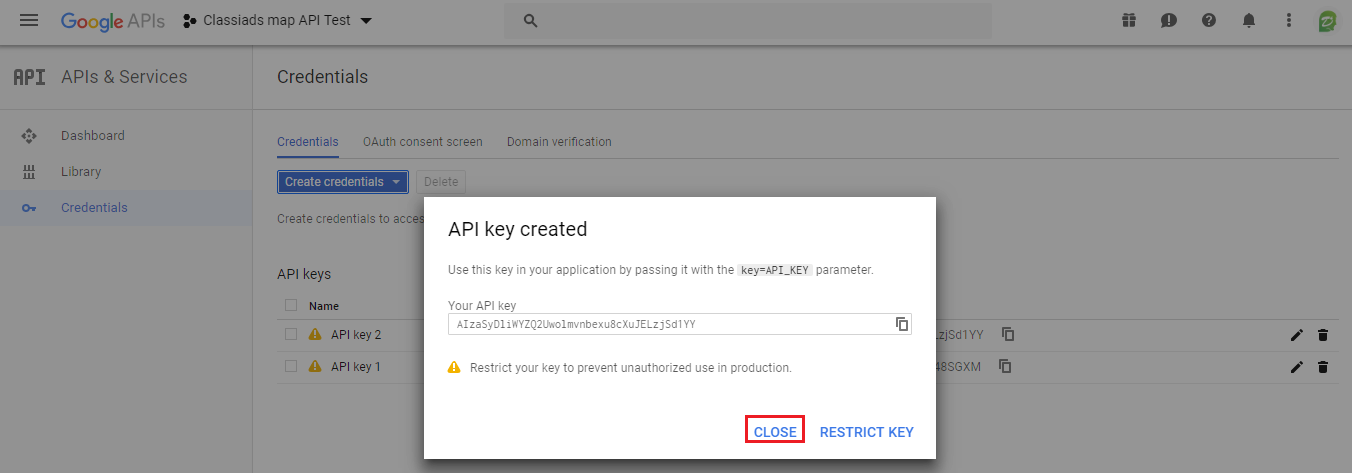
Task: Open the help question mark icon
Action: [1209, 20]
